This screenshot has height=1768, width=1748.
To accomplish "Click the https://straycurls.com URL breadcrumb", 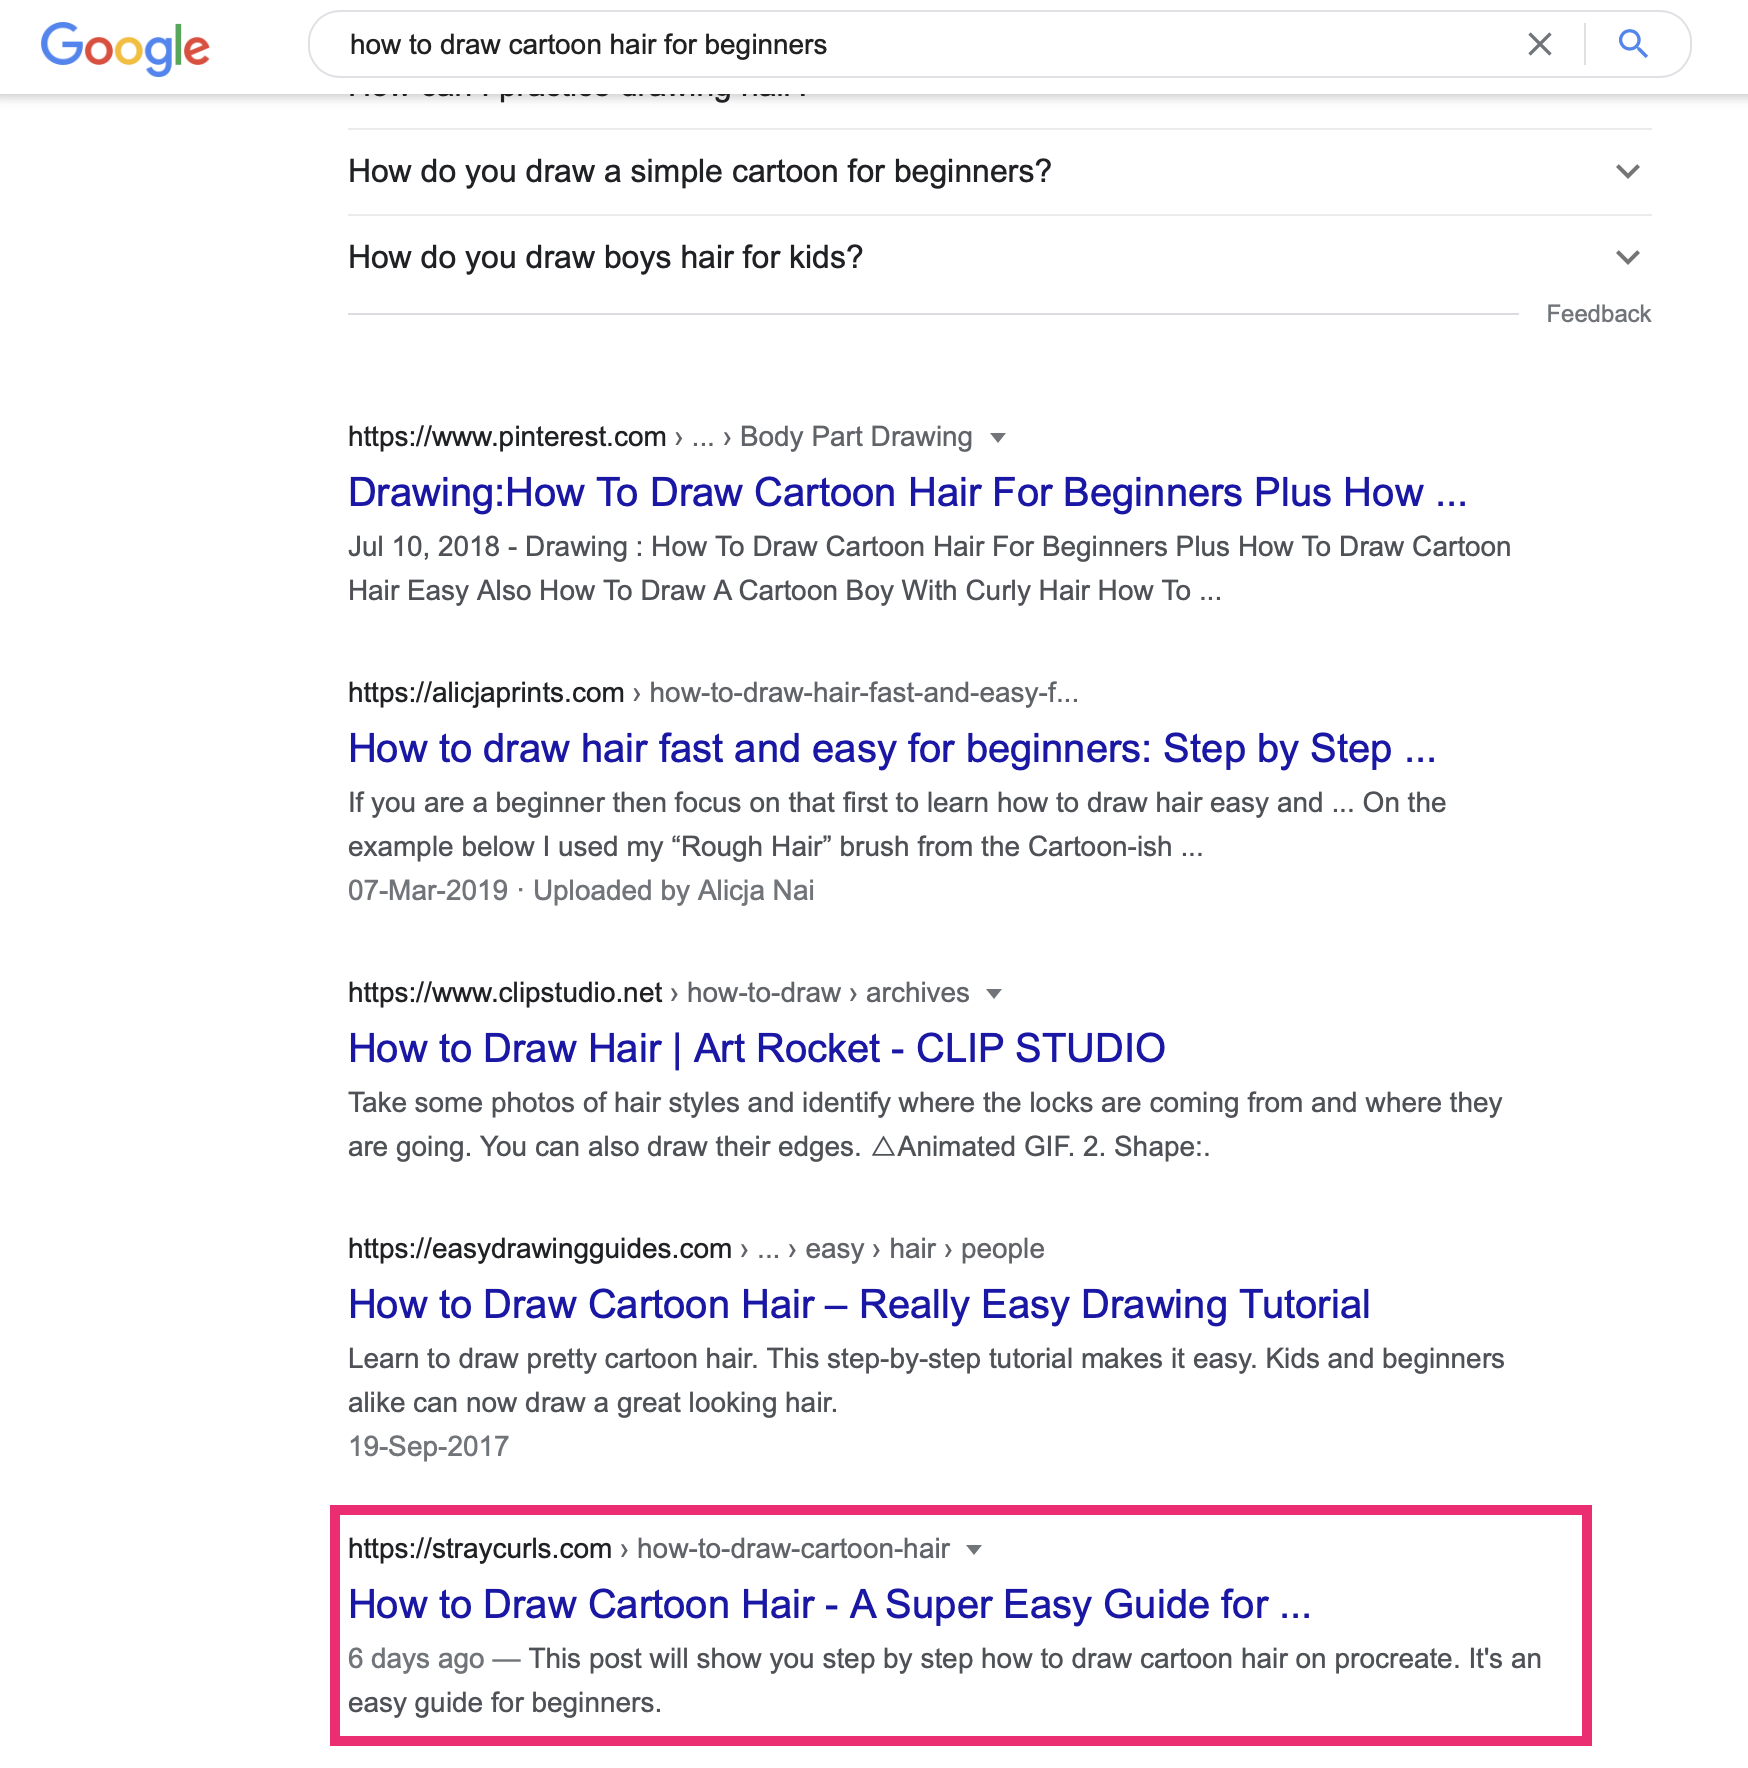I will (x=480, y=1549).
